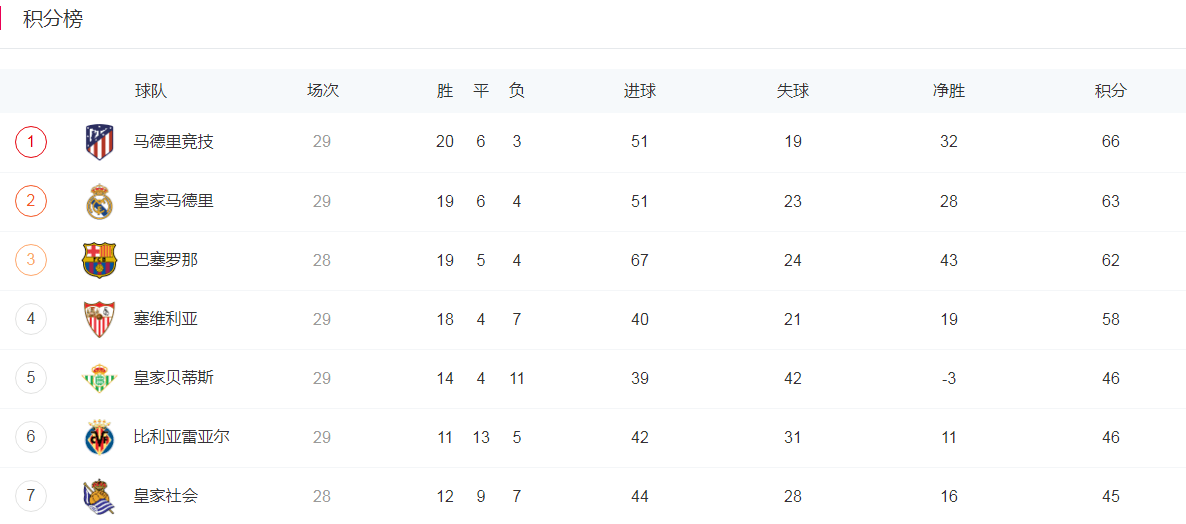The height and width of the screenshot is (524, 1186).
Task: Click the Atlético Madrid club crest
Action: coord(99,142)
